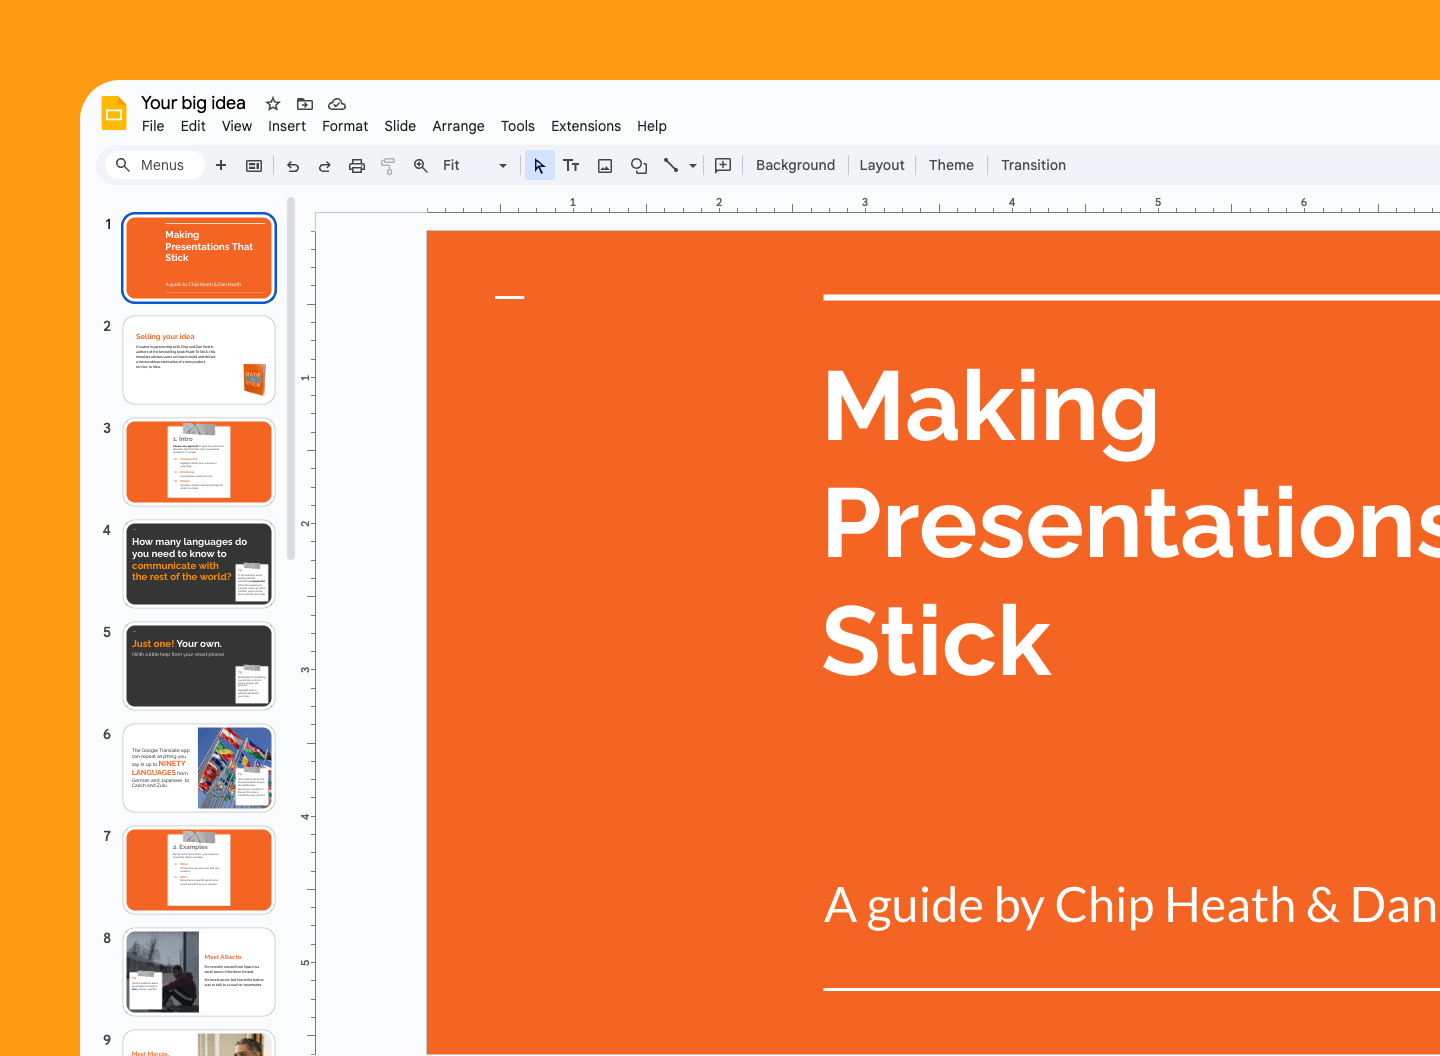
Task: Open the line tool dropdown arrow
Action: (692, 165)
